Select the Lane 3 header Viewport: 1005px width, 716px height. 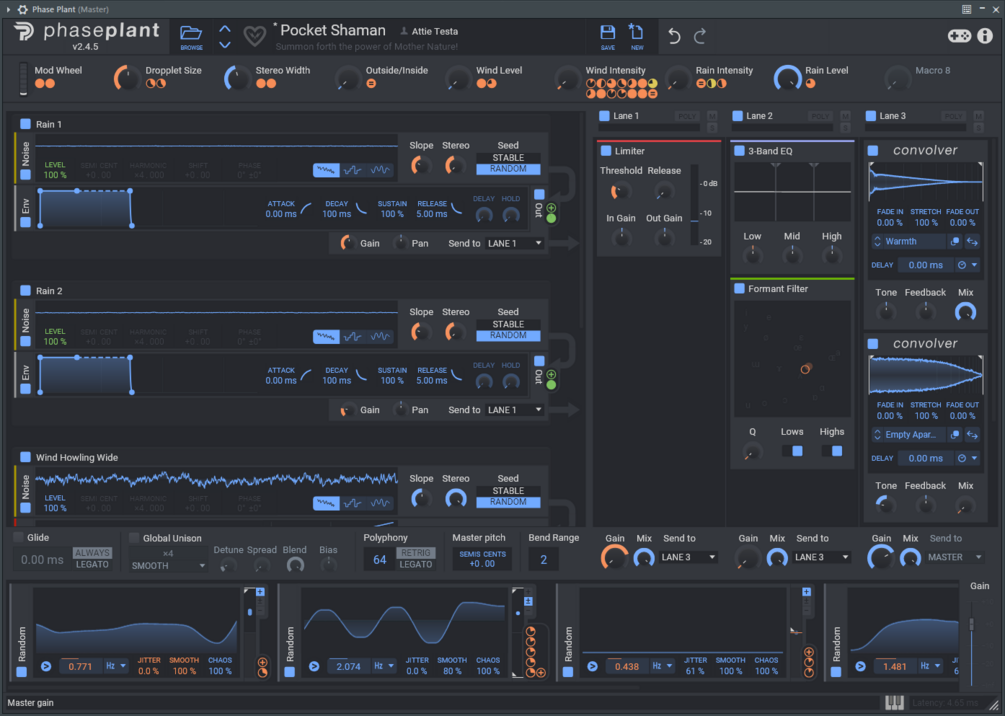click(892, 116)
